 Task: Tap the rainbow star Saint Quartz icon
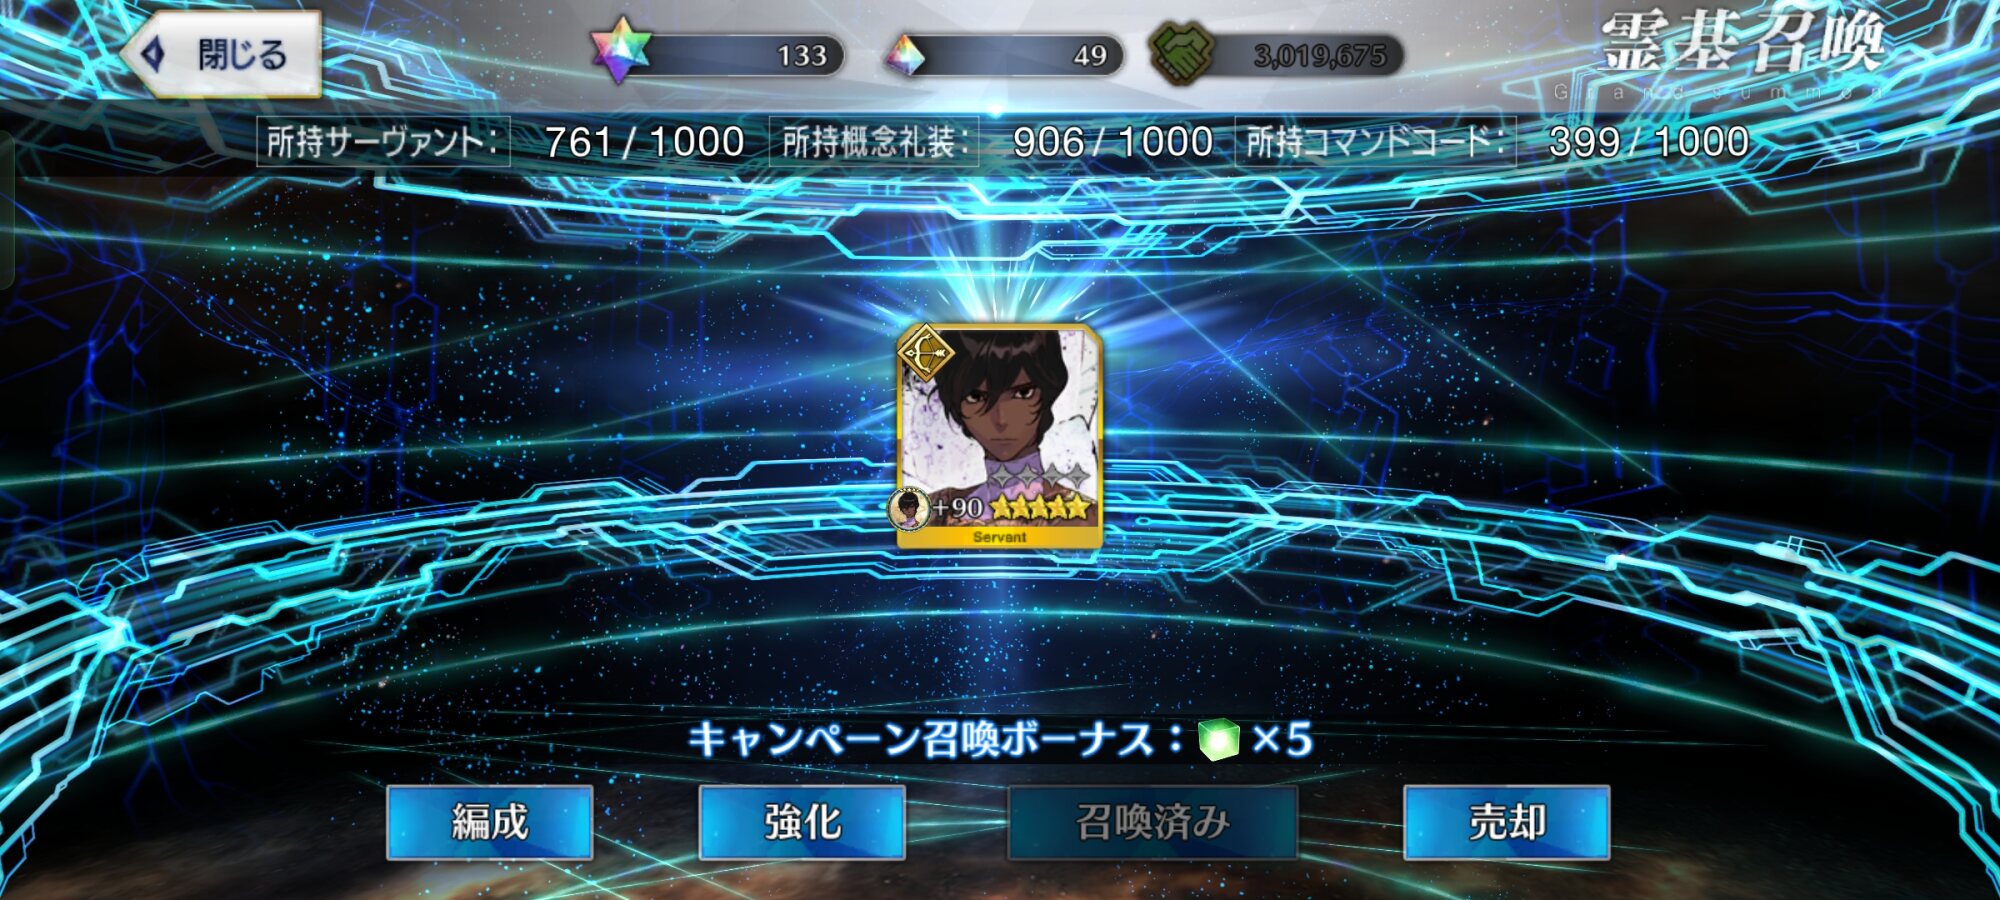click(x=620, y=51)
